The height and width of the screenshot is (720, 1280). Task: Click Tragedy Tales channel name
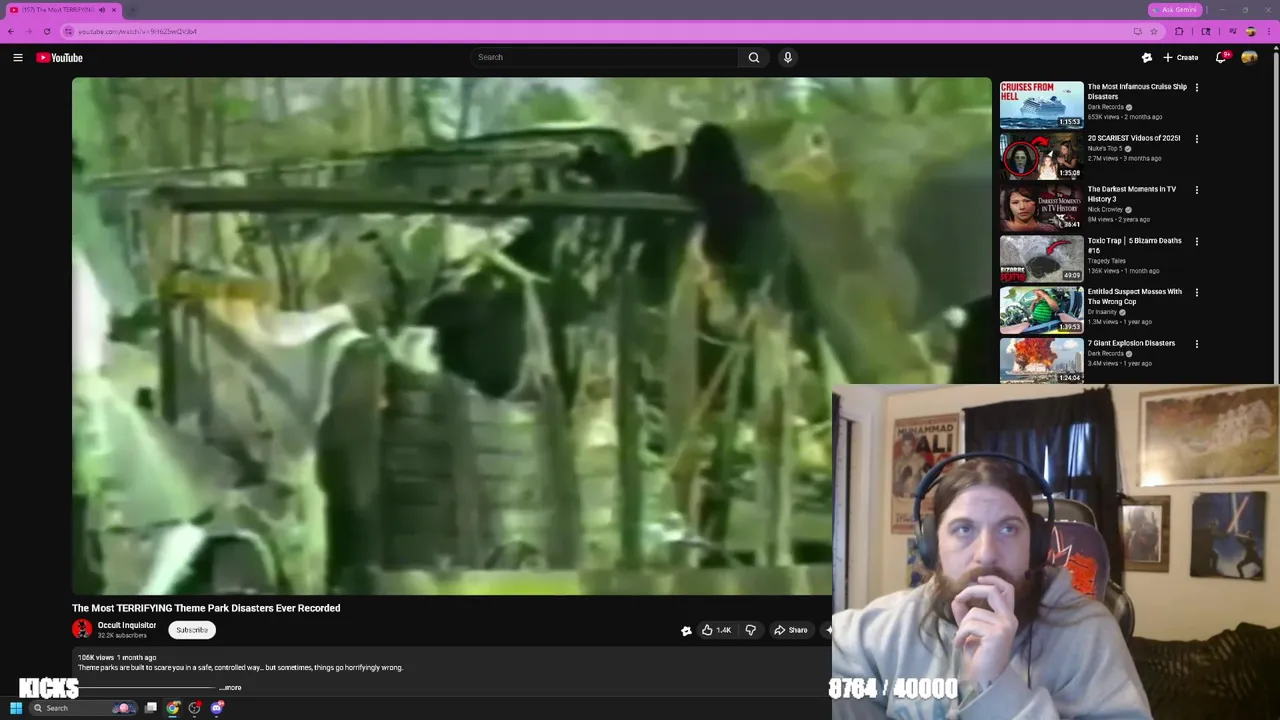[x=1107, y=261]
